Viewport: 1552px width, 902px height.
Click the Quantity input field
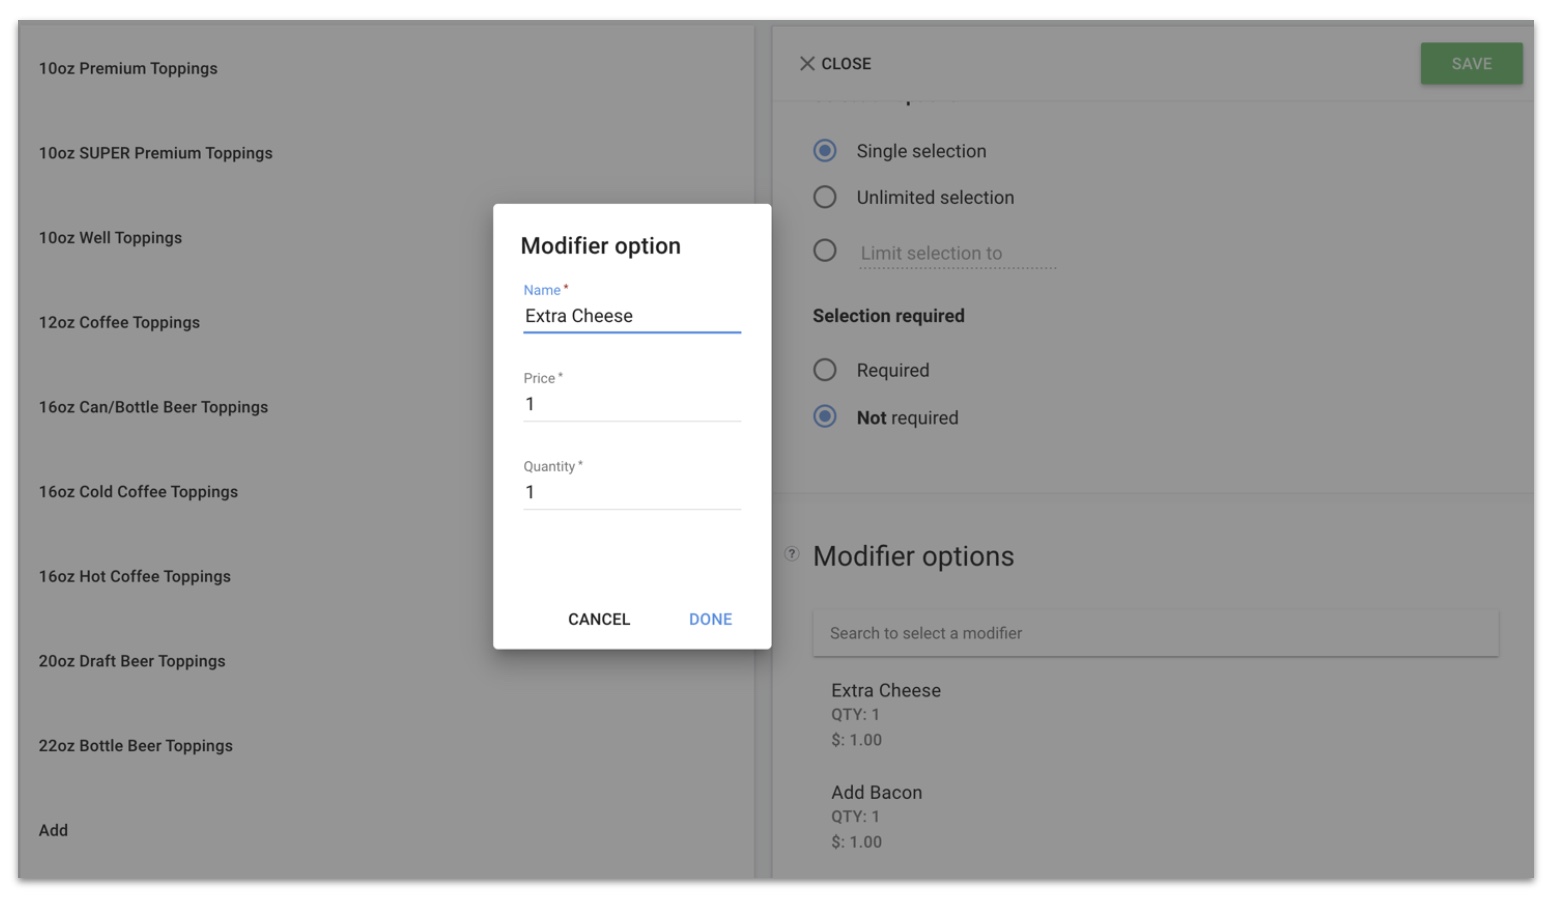631,491
